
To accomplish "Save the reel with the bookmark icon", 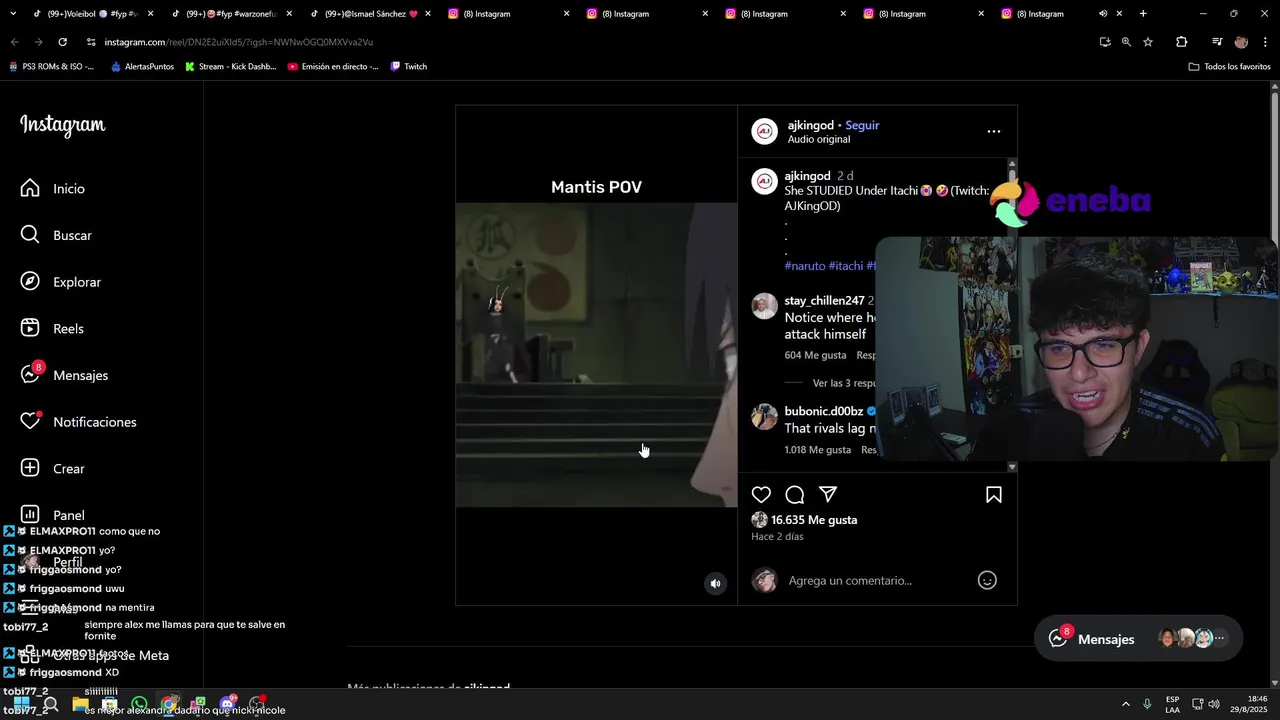I will (x=994, y=495).
